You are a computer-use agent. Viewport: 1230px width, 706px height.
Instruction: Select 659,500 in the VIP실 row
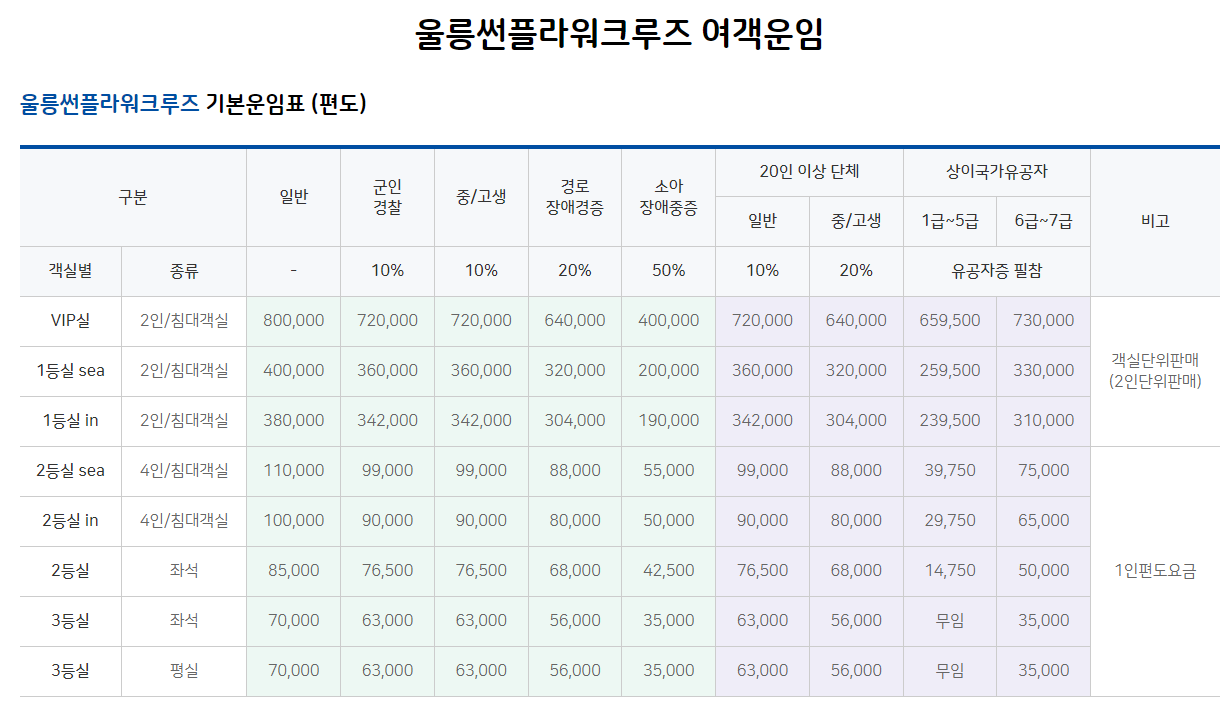coord(950,321)
